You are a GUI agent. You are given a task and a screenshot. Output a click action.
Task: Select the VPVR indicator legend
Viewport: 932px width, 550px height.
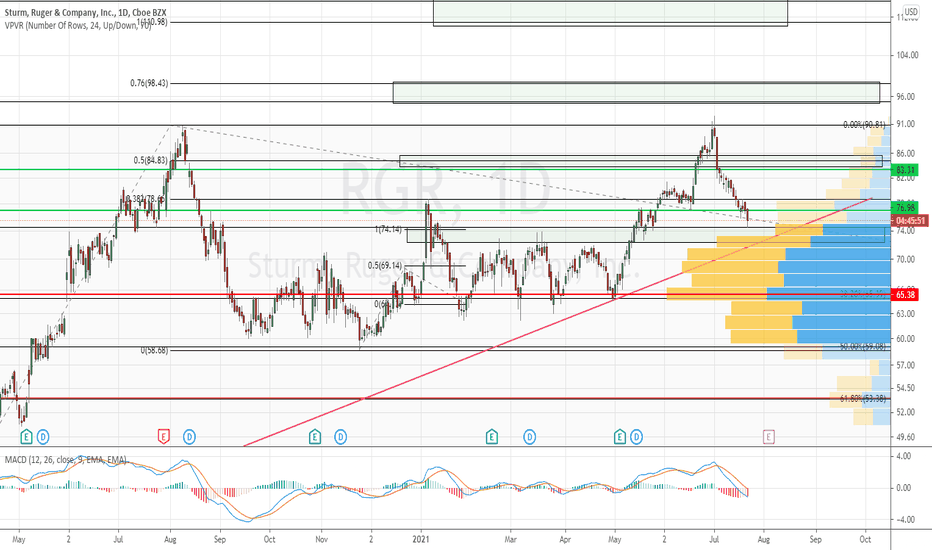[77, 25]
